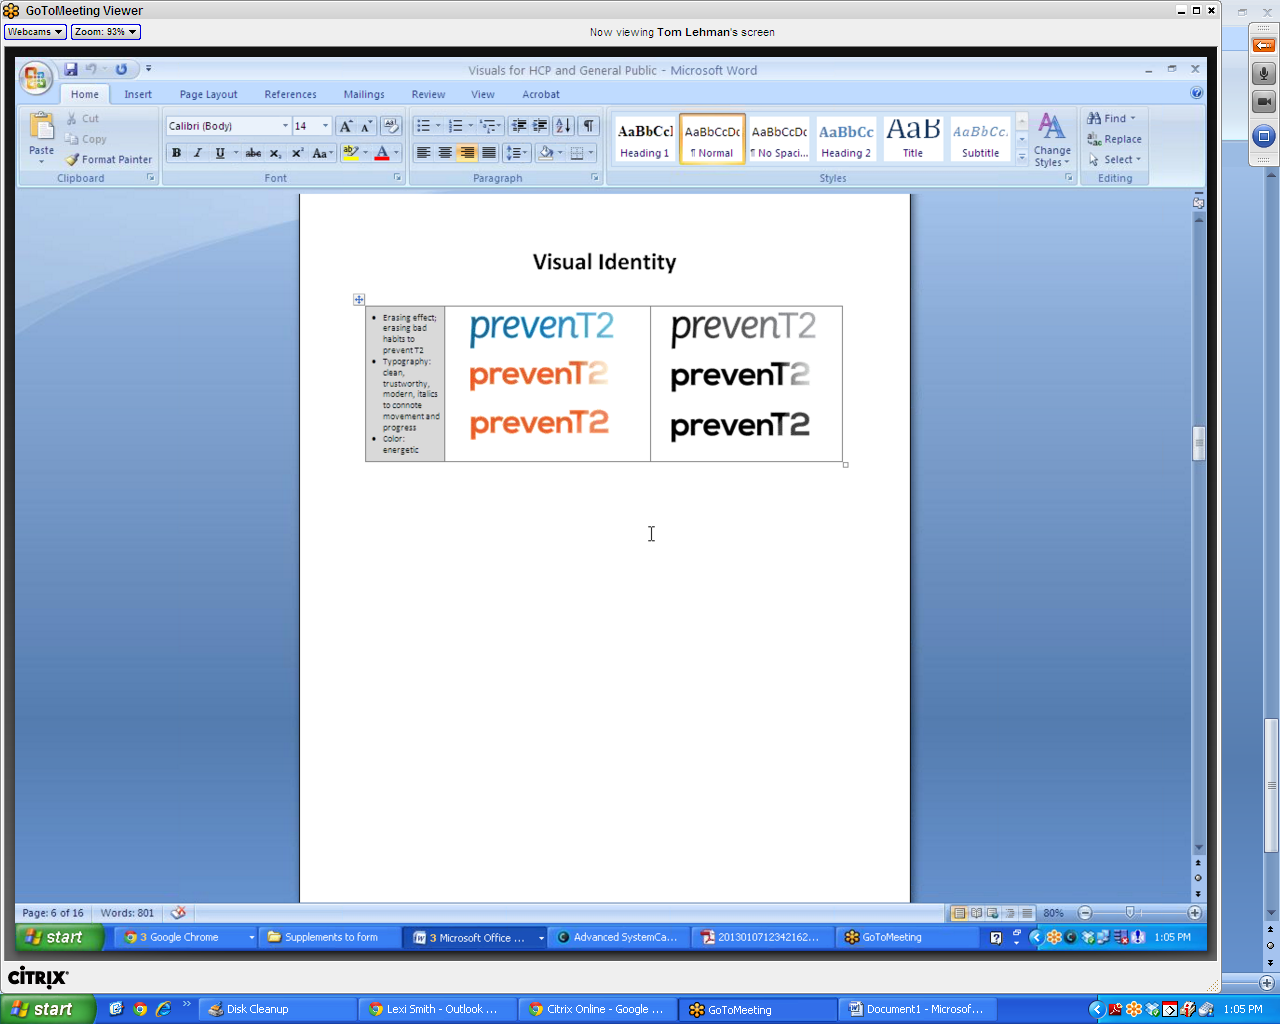Click the zoom slider handle in Word status bar

tap(1130, 913)
